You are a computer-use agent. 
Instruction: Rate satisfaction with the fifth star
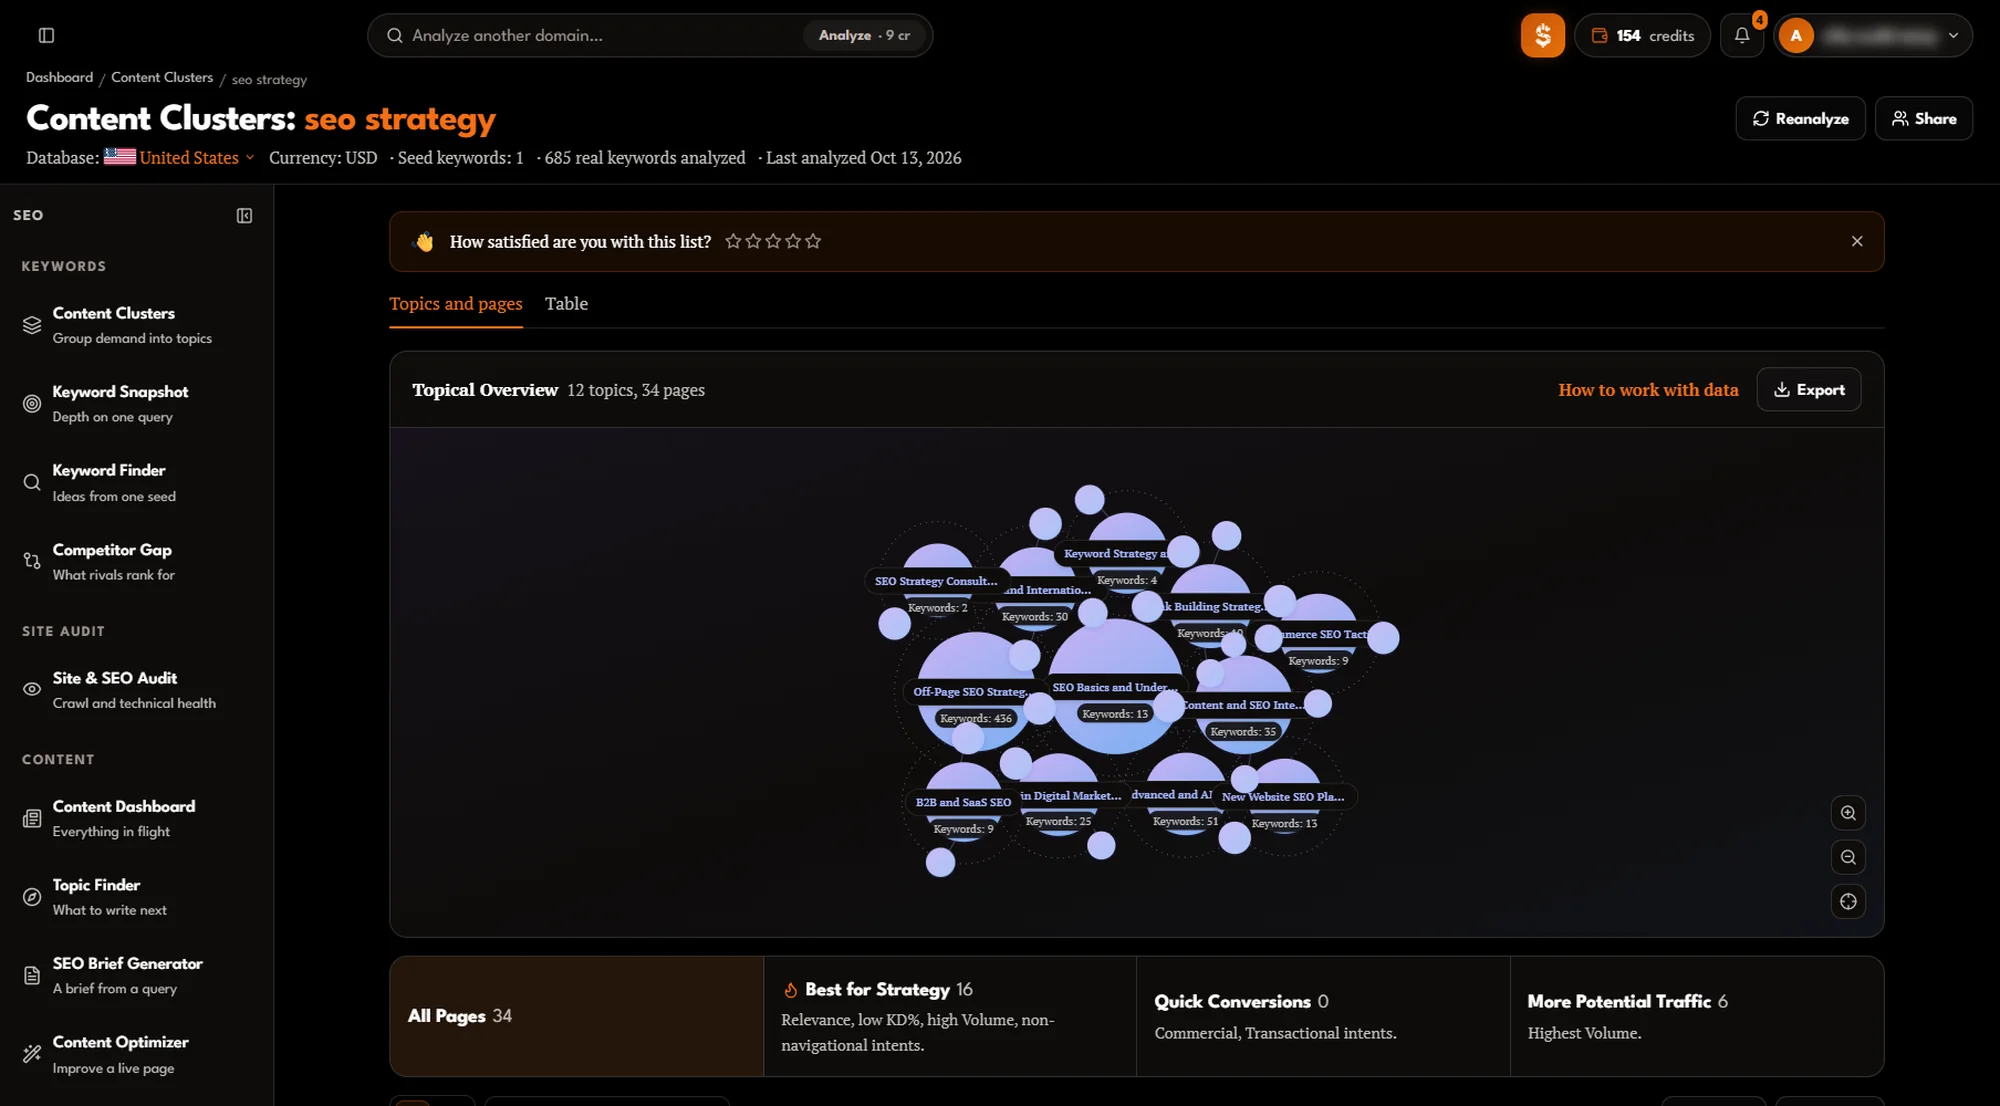(813, 242)
